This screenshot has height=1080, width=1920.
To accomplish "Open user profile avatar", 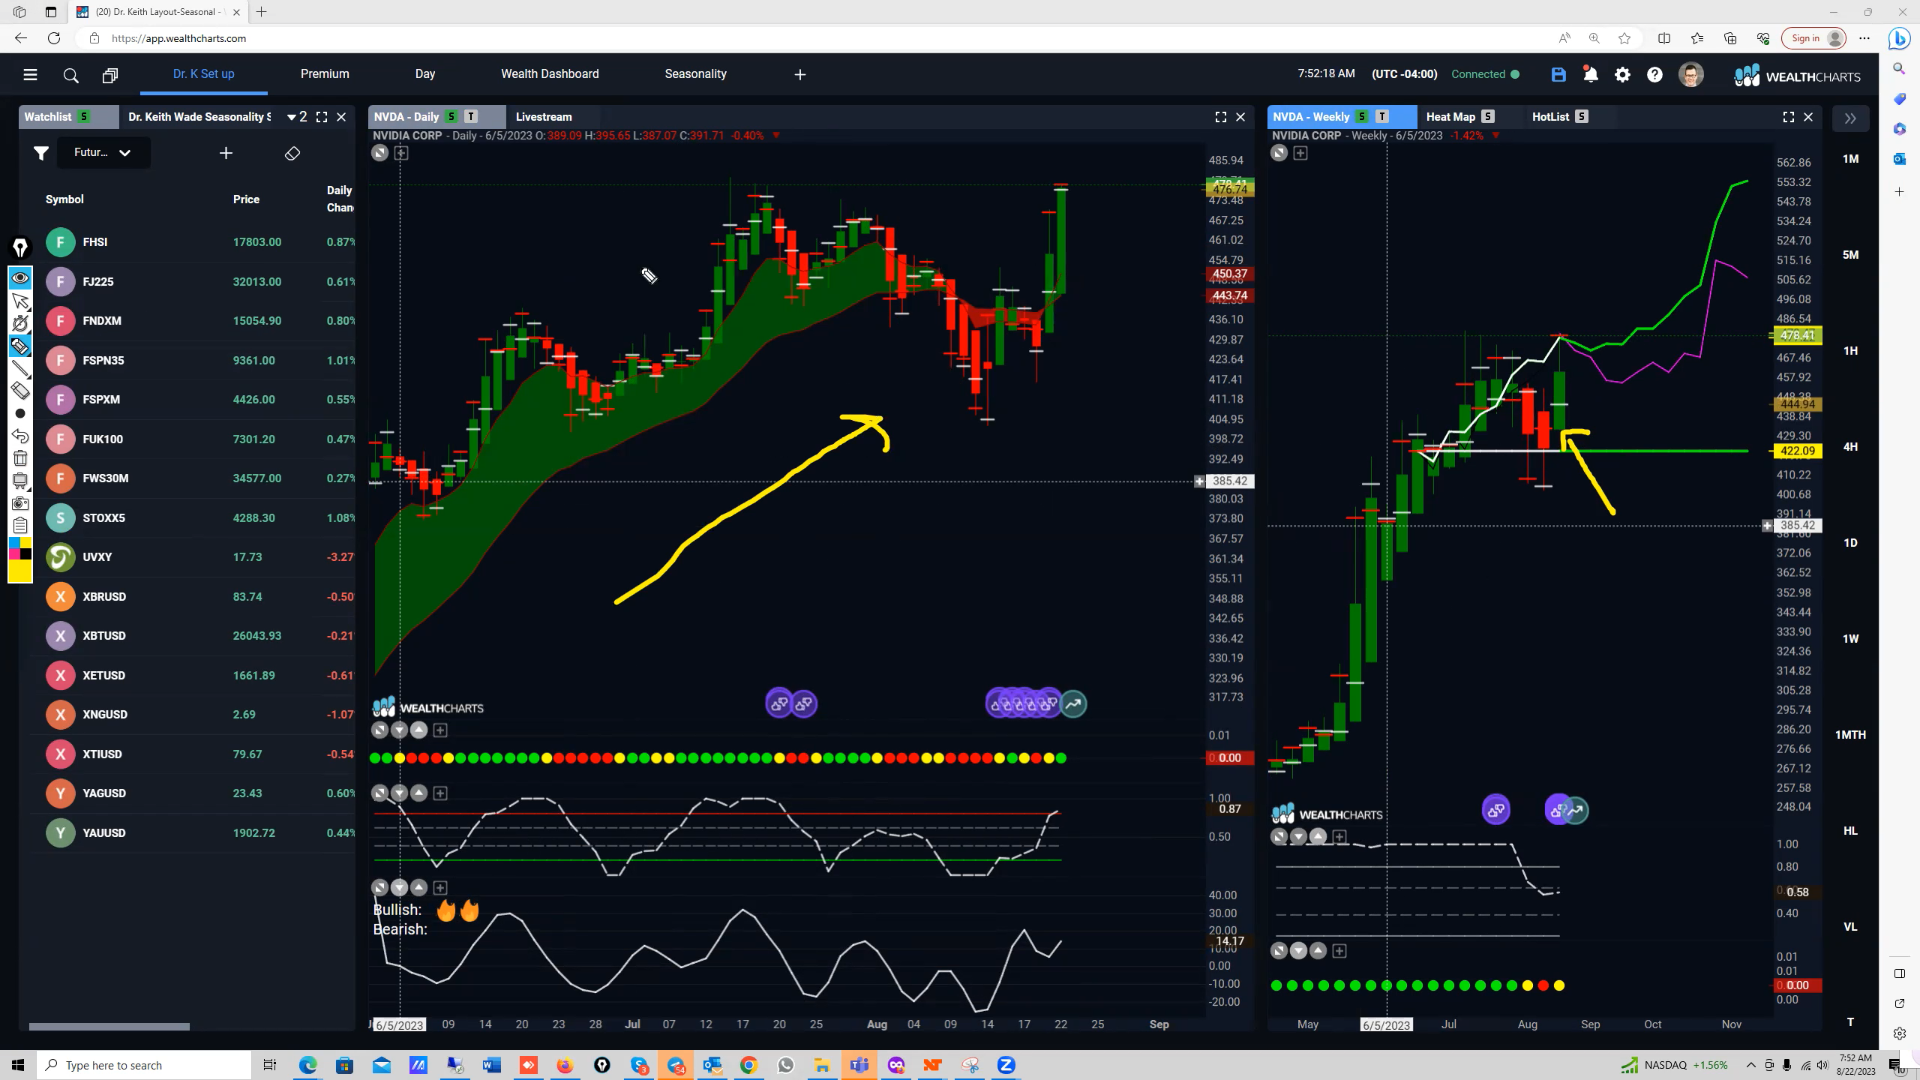I will (x=1691, y=75).
